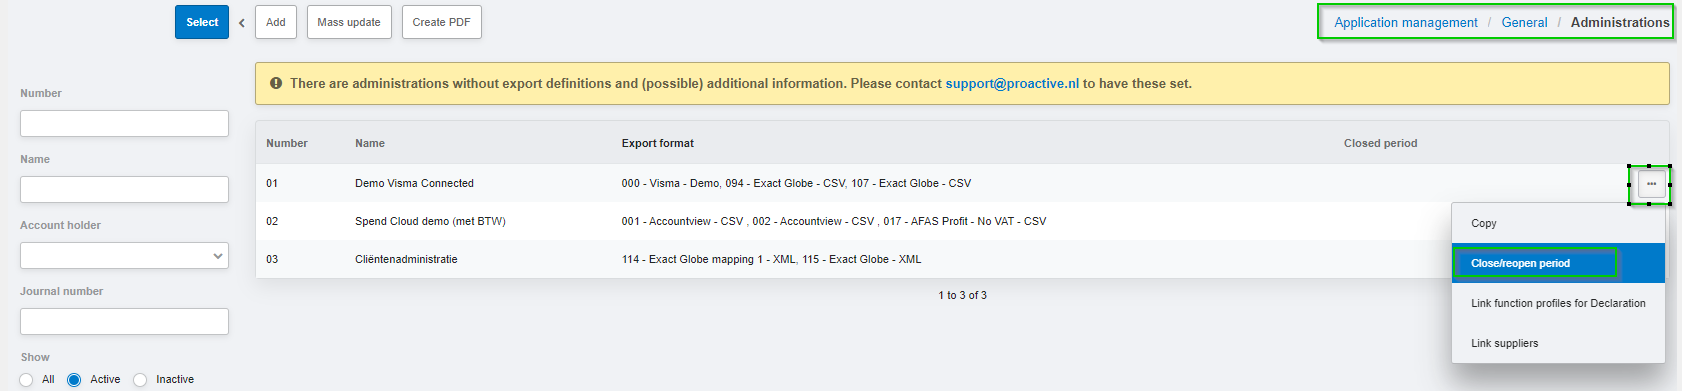Open the Account holder dropdown
1682x391 pixels.
pos(124,256)
